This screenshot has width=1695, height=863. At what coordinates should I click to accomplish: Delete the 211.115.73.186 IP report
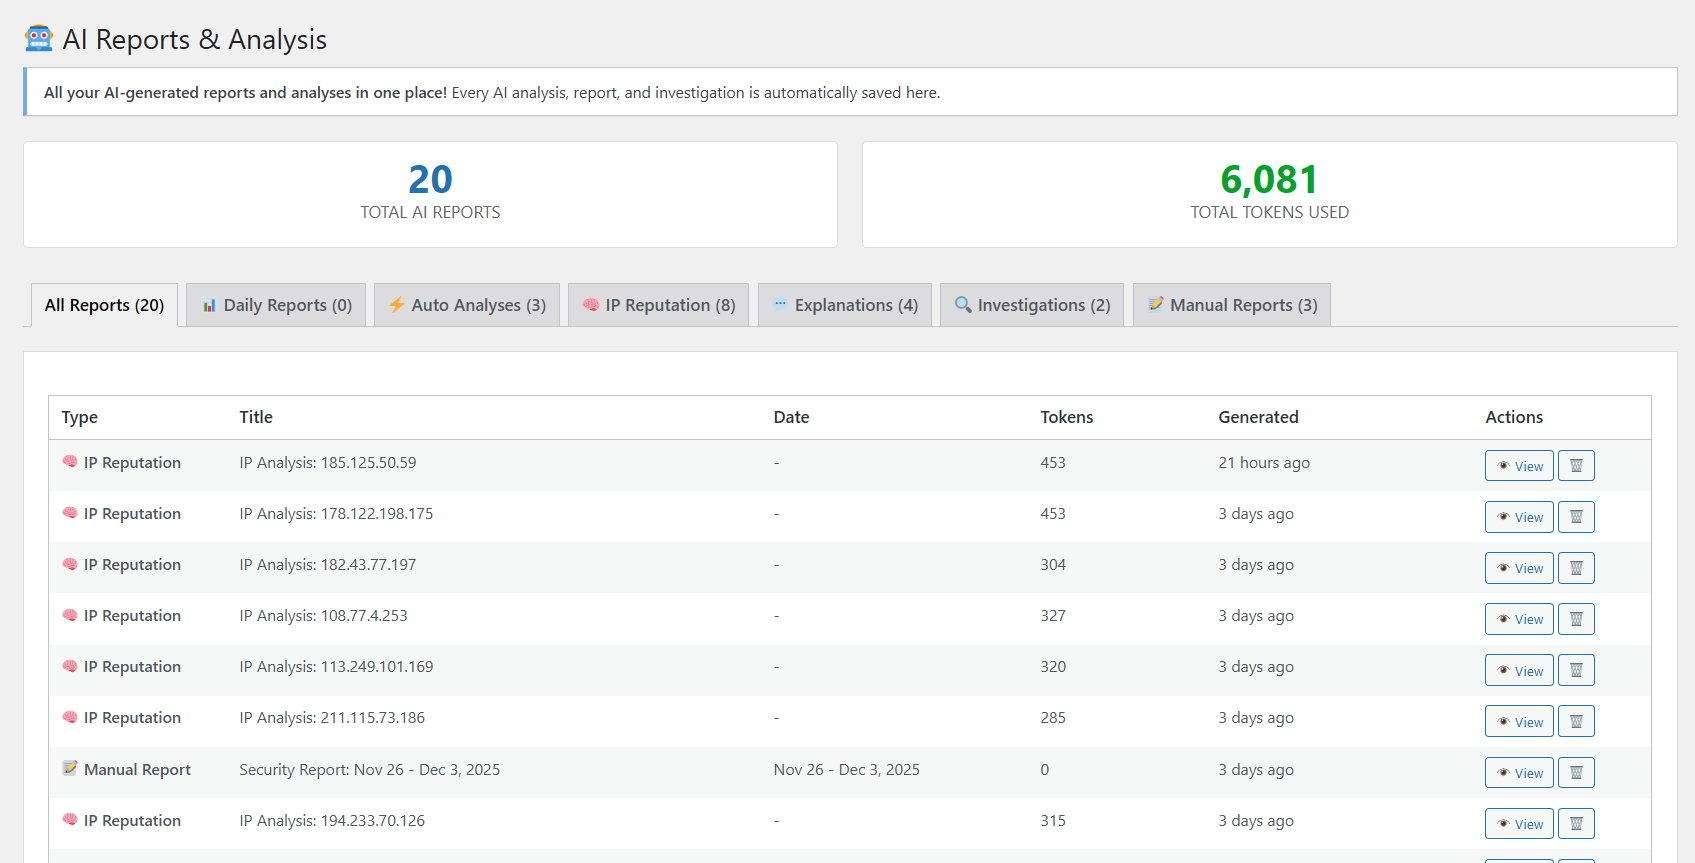tap(1576, 721)
